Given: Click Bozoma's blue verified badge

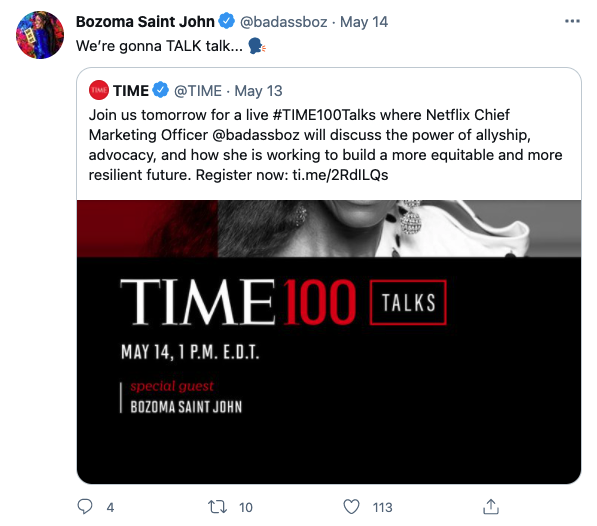Looking at the screenshot, I should [x=227, y=21].
